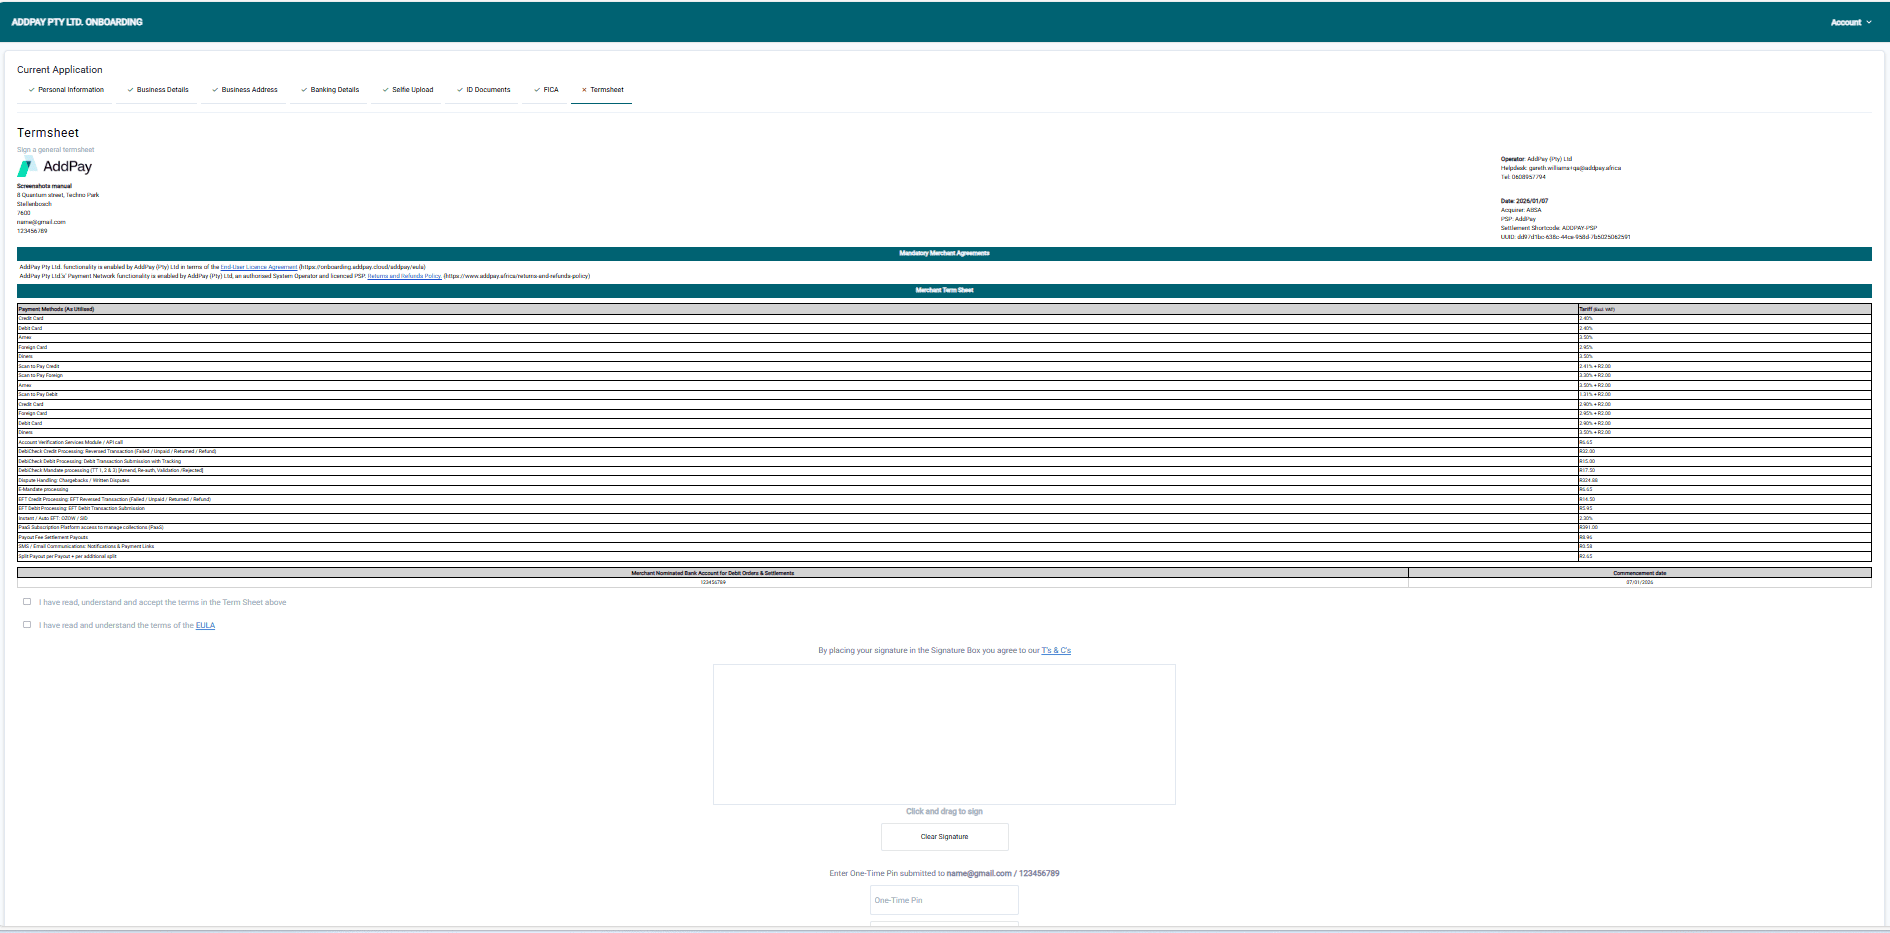Click the ADDPAY PTY LTD. ONBOARDING header title
This screenshot has height=933, width=1890.
[77, 22]
